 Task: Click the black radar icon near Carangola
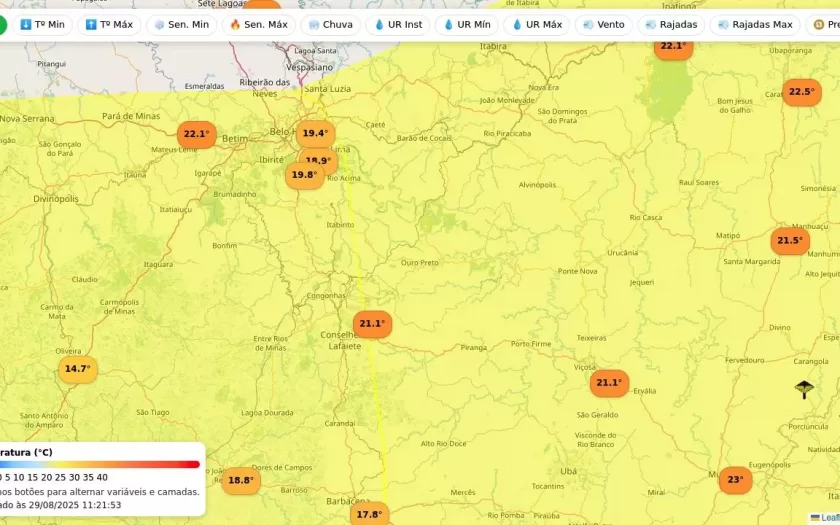click(804, 389)
